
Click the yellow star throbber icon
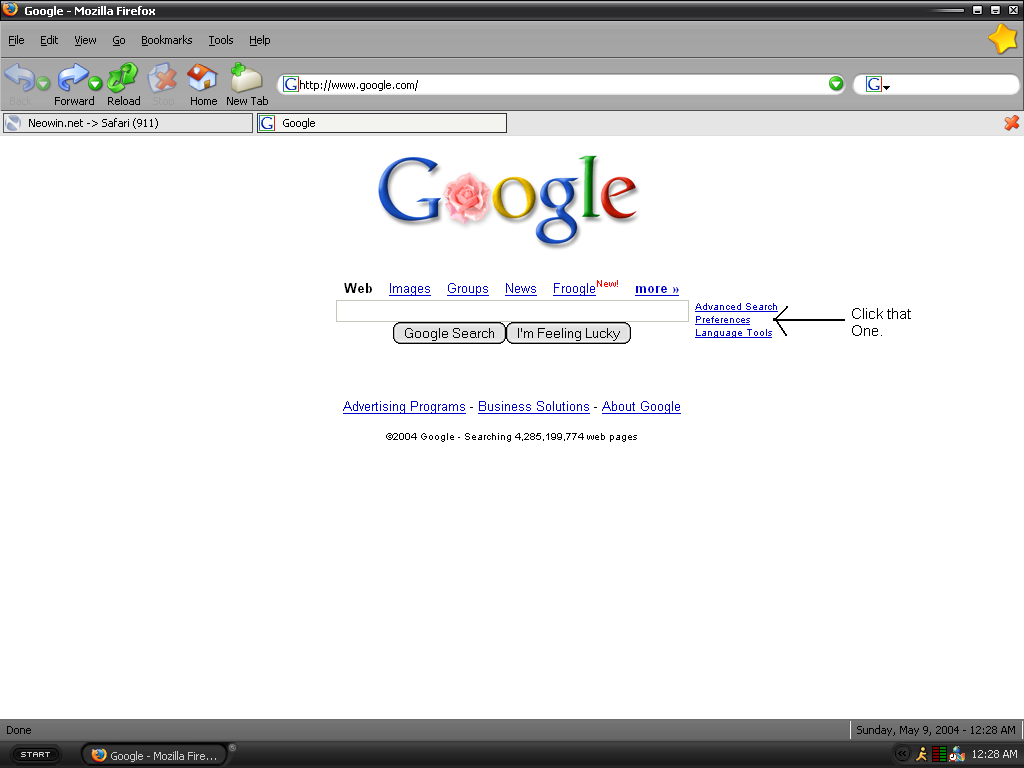pyautogui.click(x=1003, y=39)
